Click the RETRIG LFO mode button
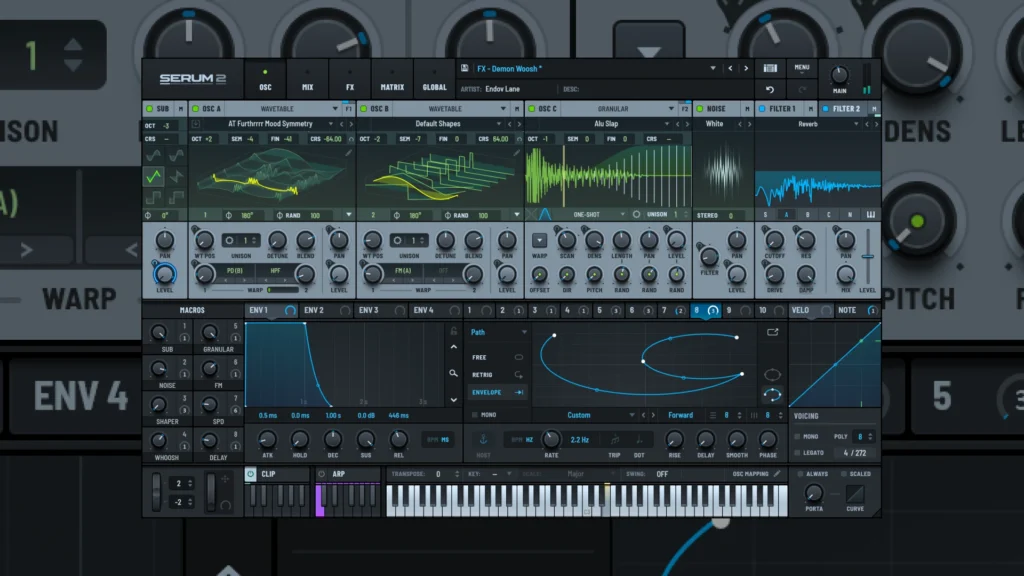Viewport: 1024px width, 576px height. 498,375
